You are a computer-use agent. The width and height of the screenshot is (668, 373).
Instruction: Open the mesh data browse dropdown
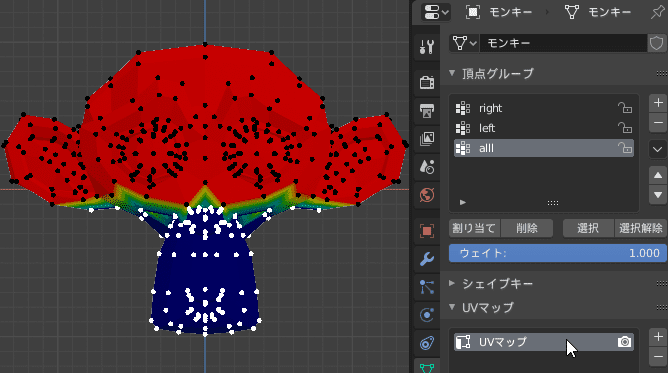464,43
